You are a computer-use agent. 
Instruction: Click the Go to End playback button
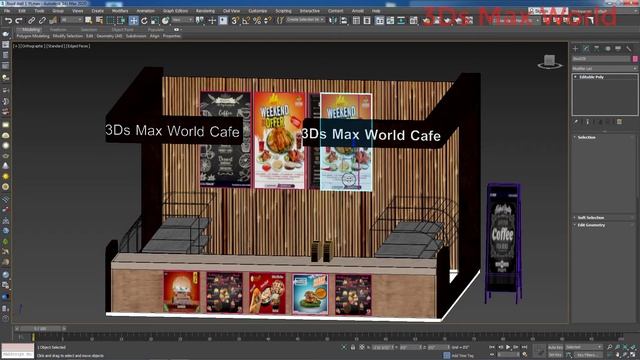[524, 347]
